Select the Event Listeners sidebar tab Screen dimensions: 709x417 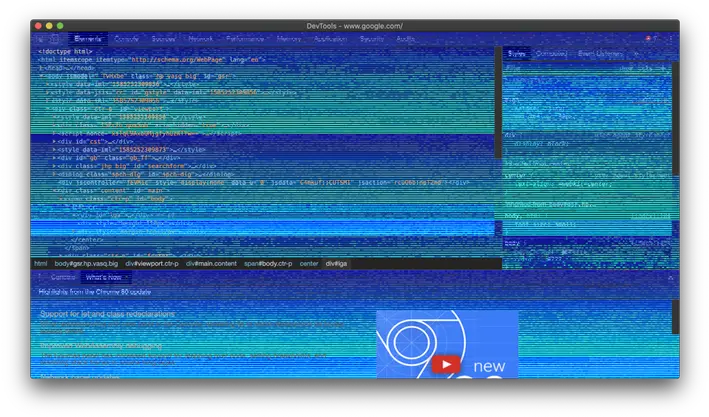click(600, 54)
